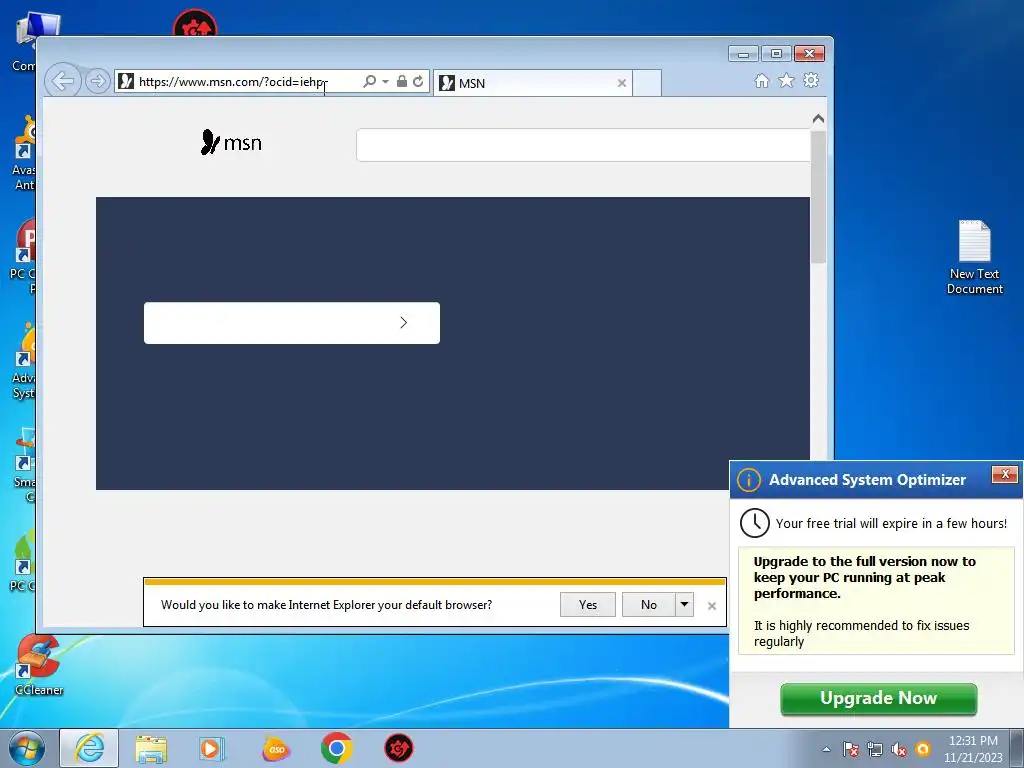The image size is (1024, 768).
Task: Open address bar autocomplete dropdown arrow
Action: pos(385,81)
